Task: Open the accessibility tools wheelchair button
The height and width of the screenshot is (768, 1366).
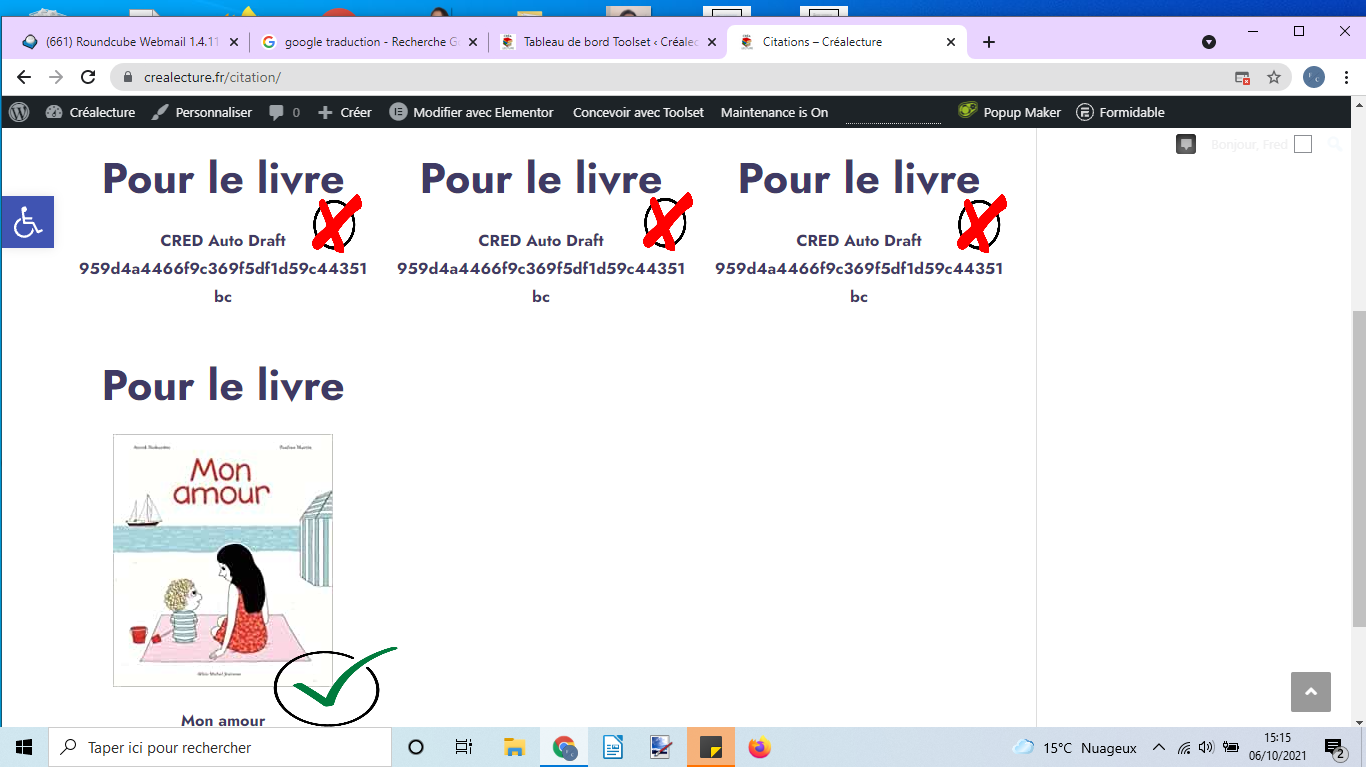Action: point(27,222)
